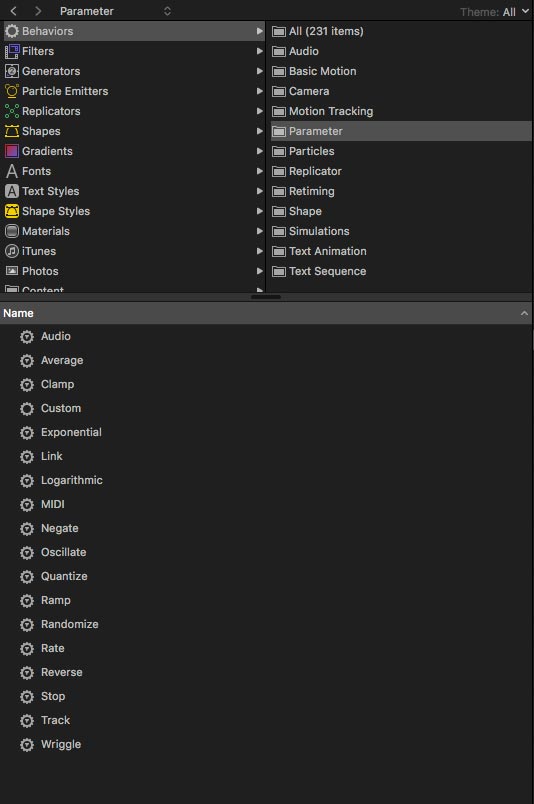Open the Parameter path pop-up menu
The height and width of the screenshot is (804, 534).
pos(115,11)
